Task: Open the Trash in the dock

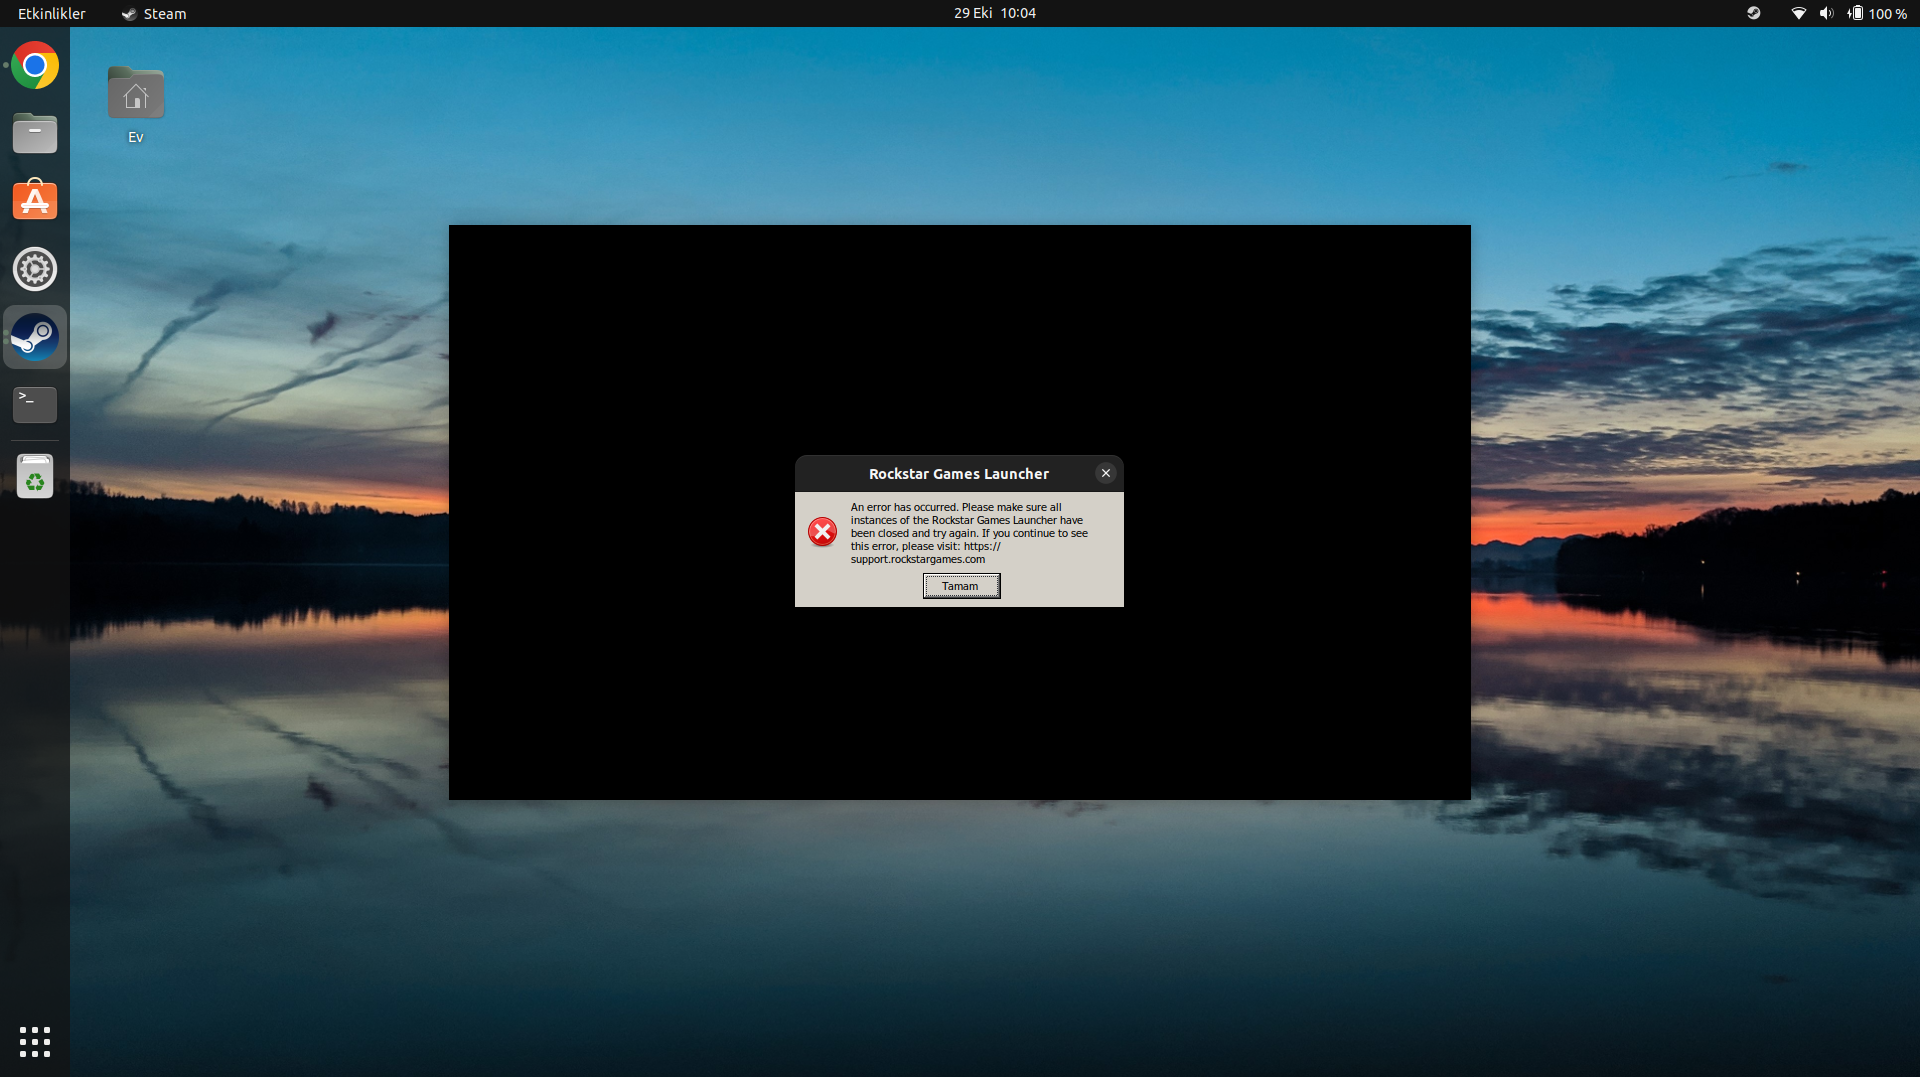Action: [35, 476]
